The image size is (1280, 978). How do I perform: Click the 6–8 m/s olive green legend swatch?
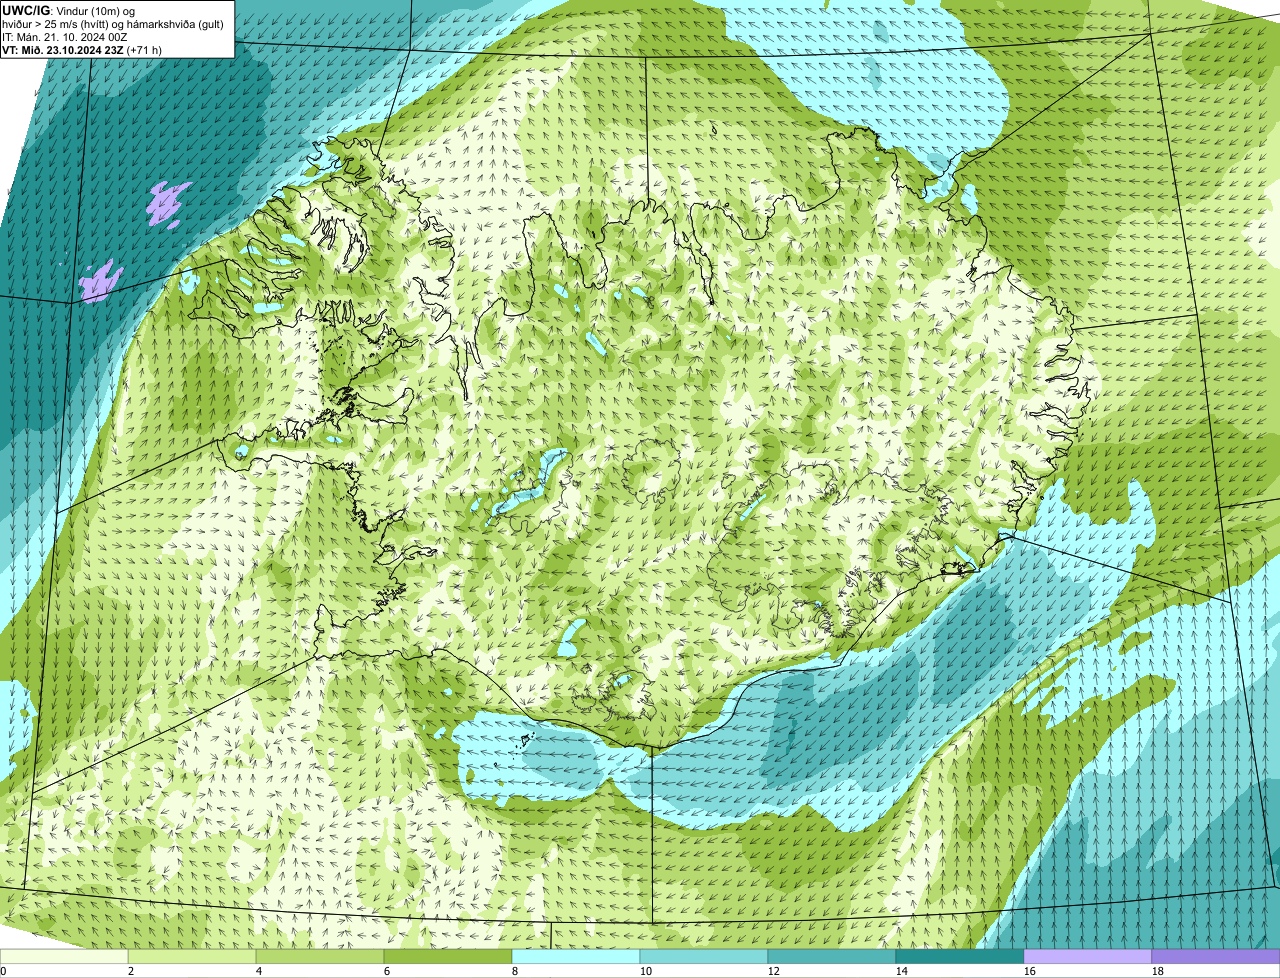448,957
